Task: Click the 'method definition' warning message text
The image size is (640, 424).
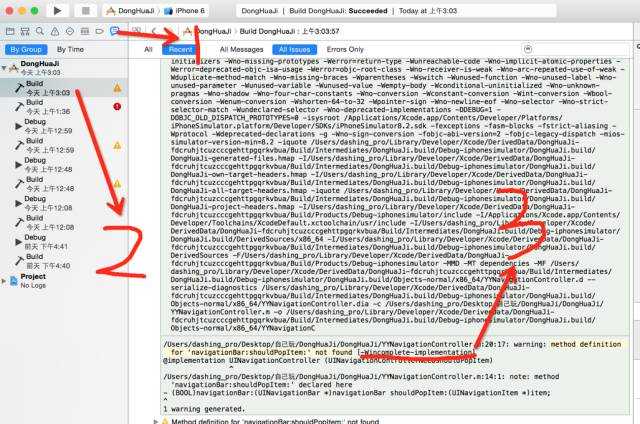Action: click(586, 344)
